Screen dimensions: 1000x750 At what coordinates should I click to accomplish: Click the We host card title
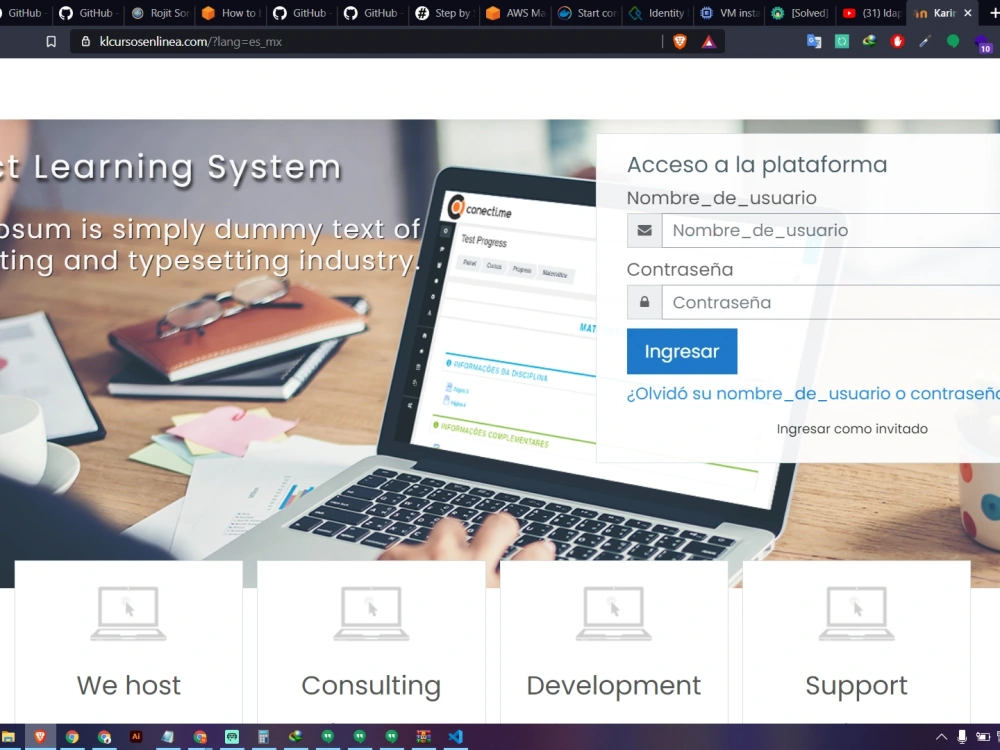click(128, 686)
